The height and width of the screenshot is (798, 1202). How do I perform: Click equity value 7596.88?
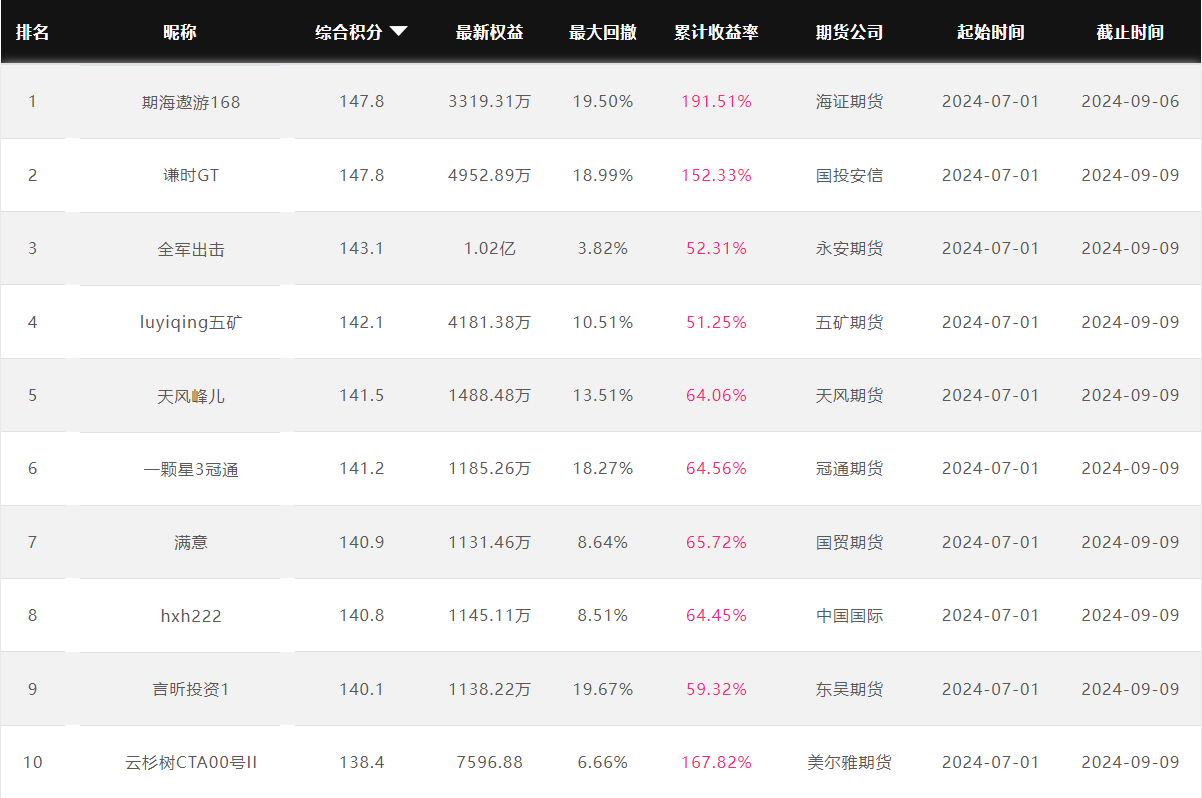coord(490,763)
